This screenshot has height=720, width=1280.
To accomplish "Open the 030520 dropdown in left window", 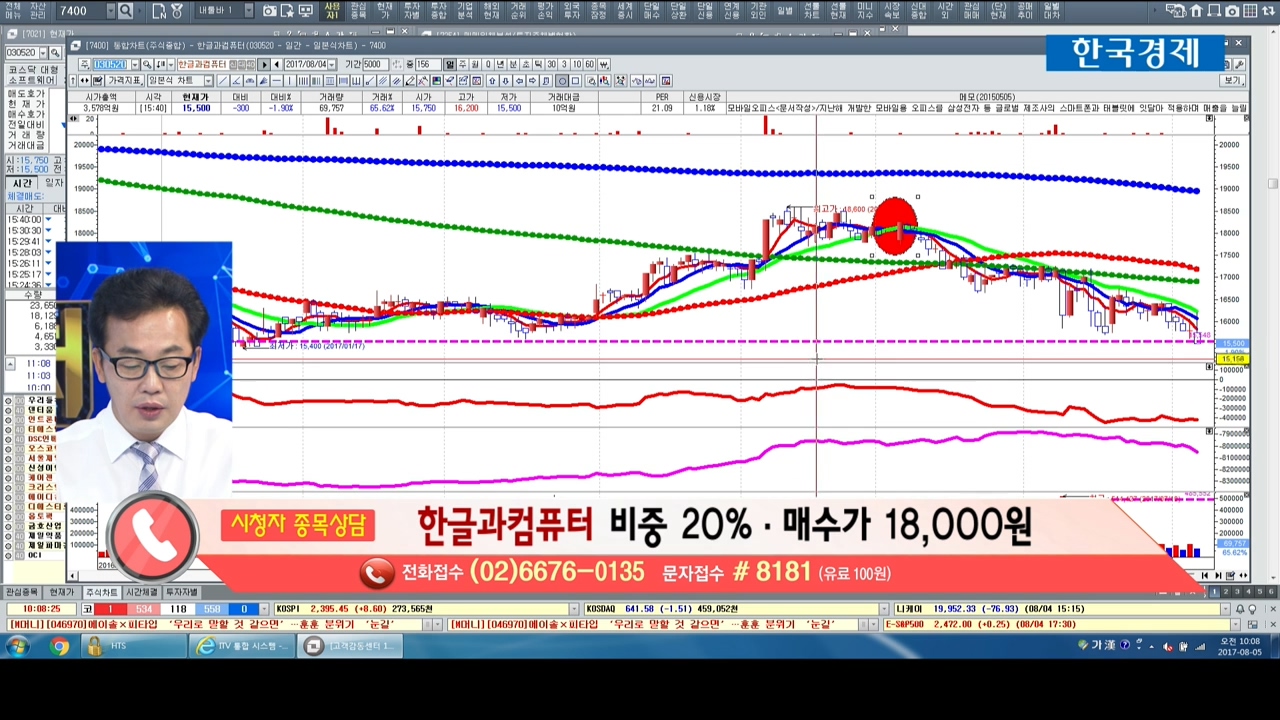I will 43,52.
